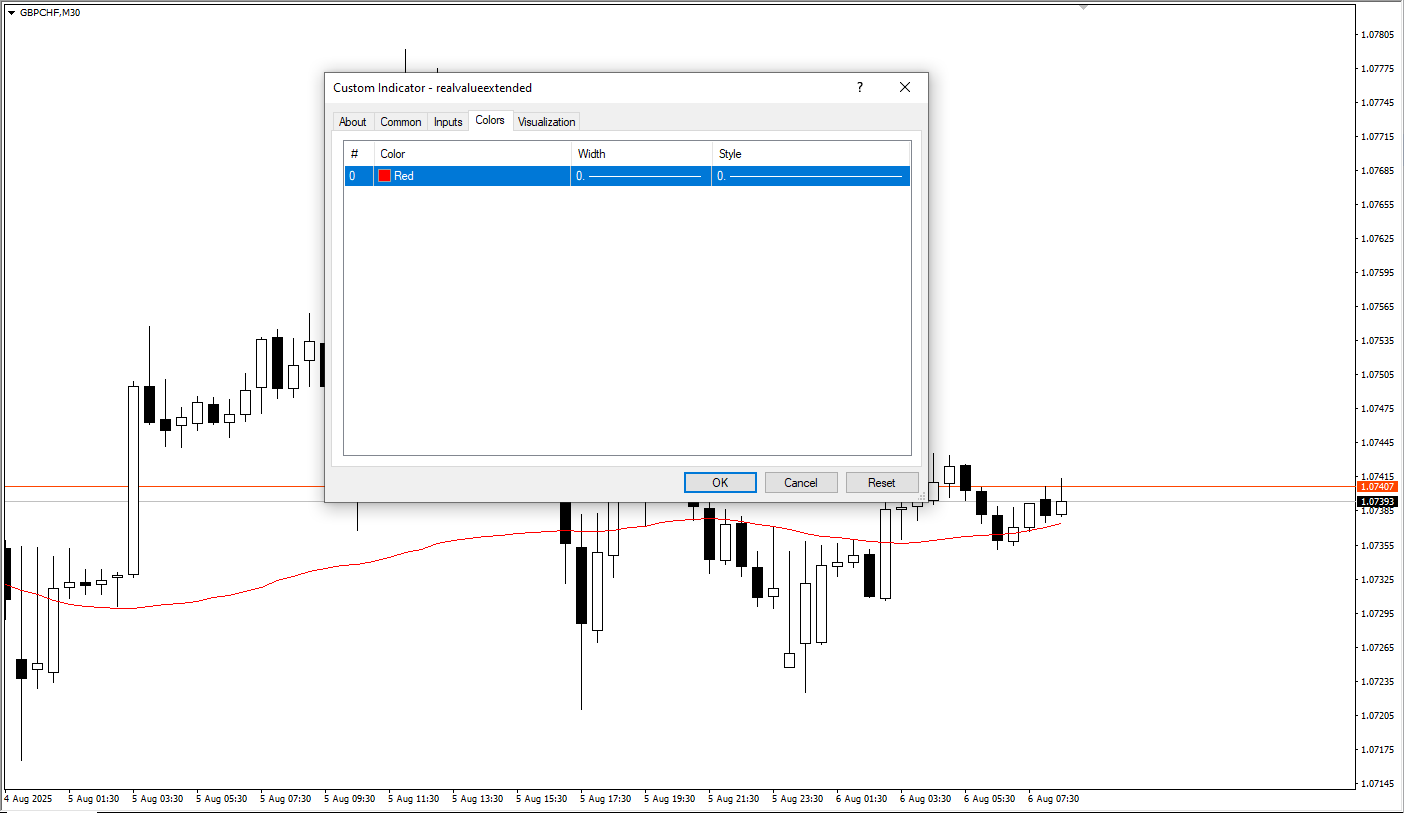
Task: Click the Red color swatch square
Action: tap(384, 176)
